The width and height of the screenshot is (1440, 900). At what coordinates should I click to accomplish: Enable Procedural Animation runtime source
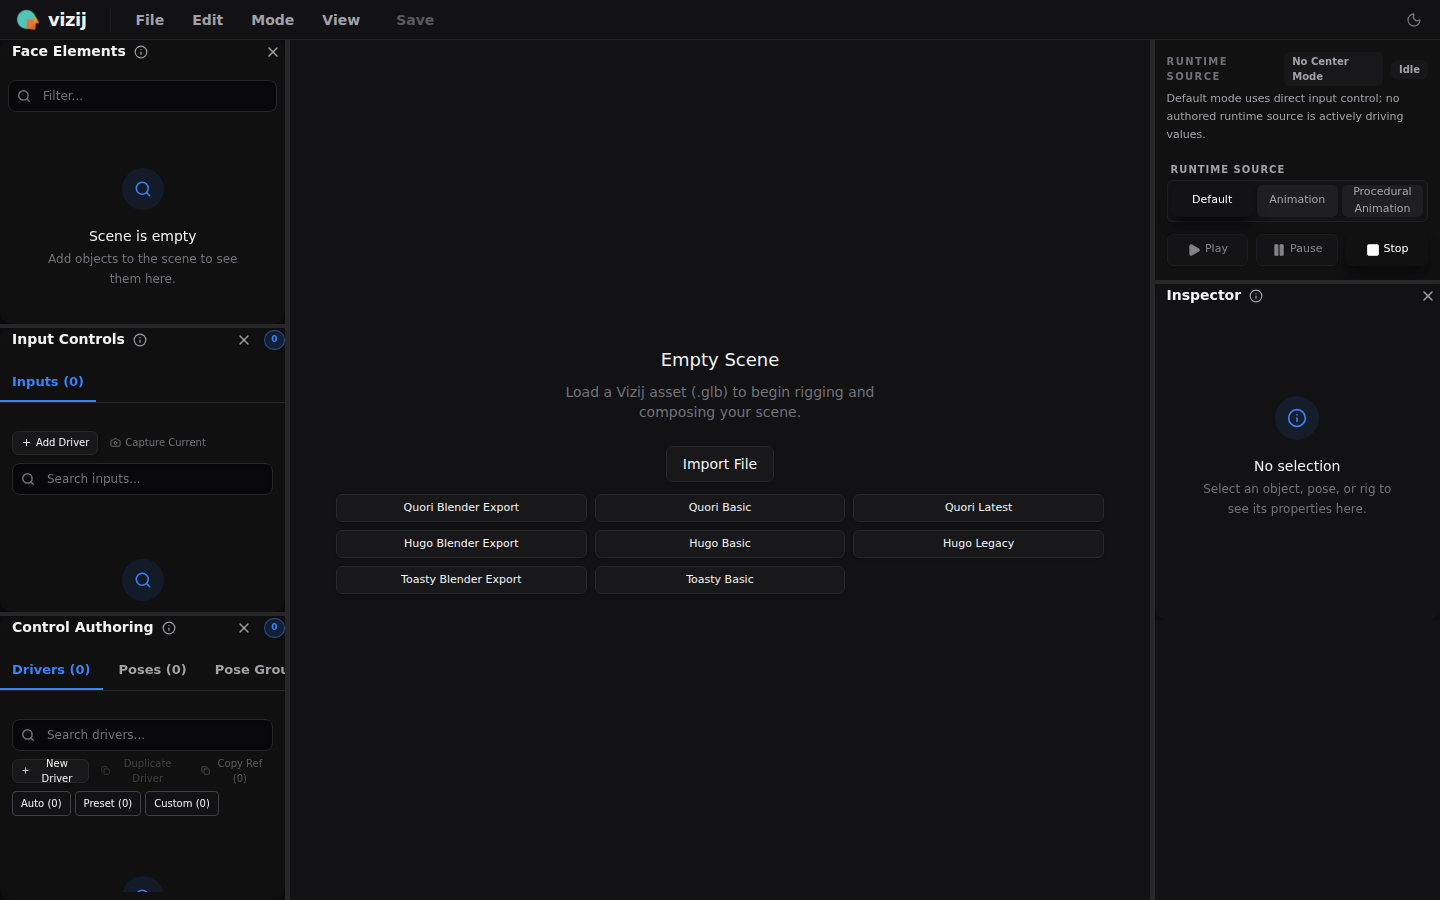click(1382, 200)
